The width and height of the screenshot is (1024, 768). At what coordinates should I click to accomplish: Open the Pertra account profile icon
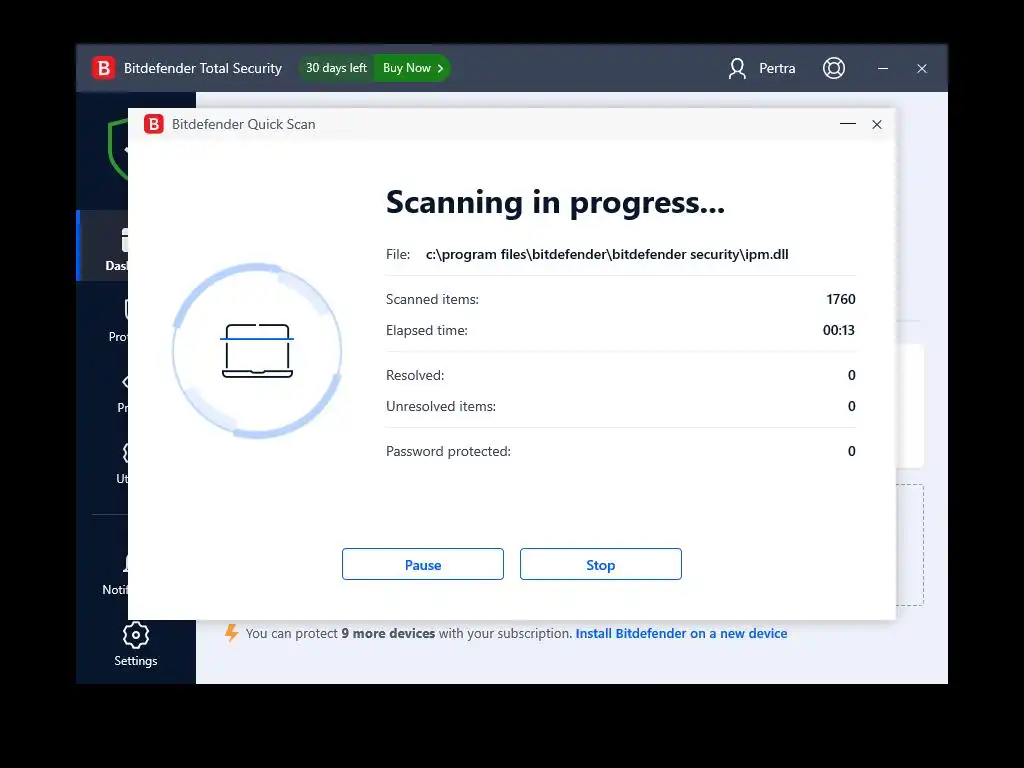(x=737, y=68)
